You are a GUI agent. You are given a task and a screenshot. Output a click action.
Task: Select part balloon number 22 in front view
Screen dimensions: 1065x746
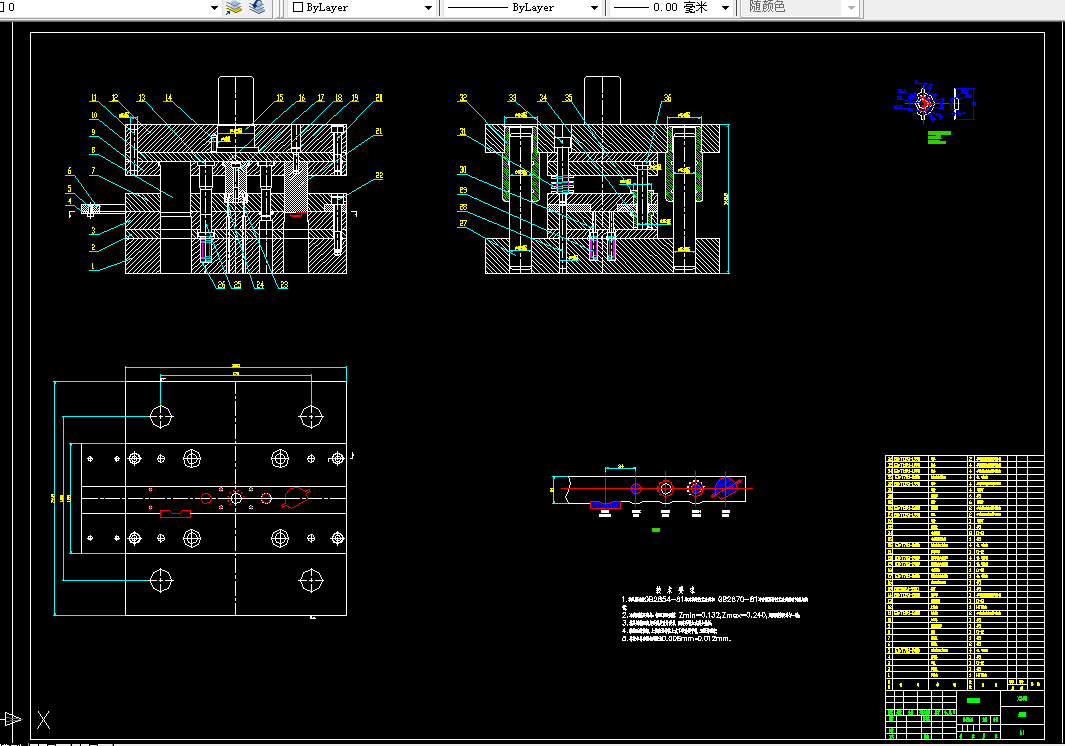[379, 175]
